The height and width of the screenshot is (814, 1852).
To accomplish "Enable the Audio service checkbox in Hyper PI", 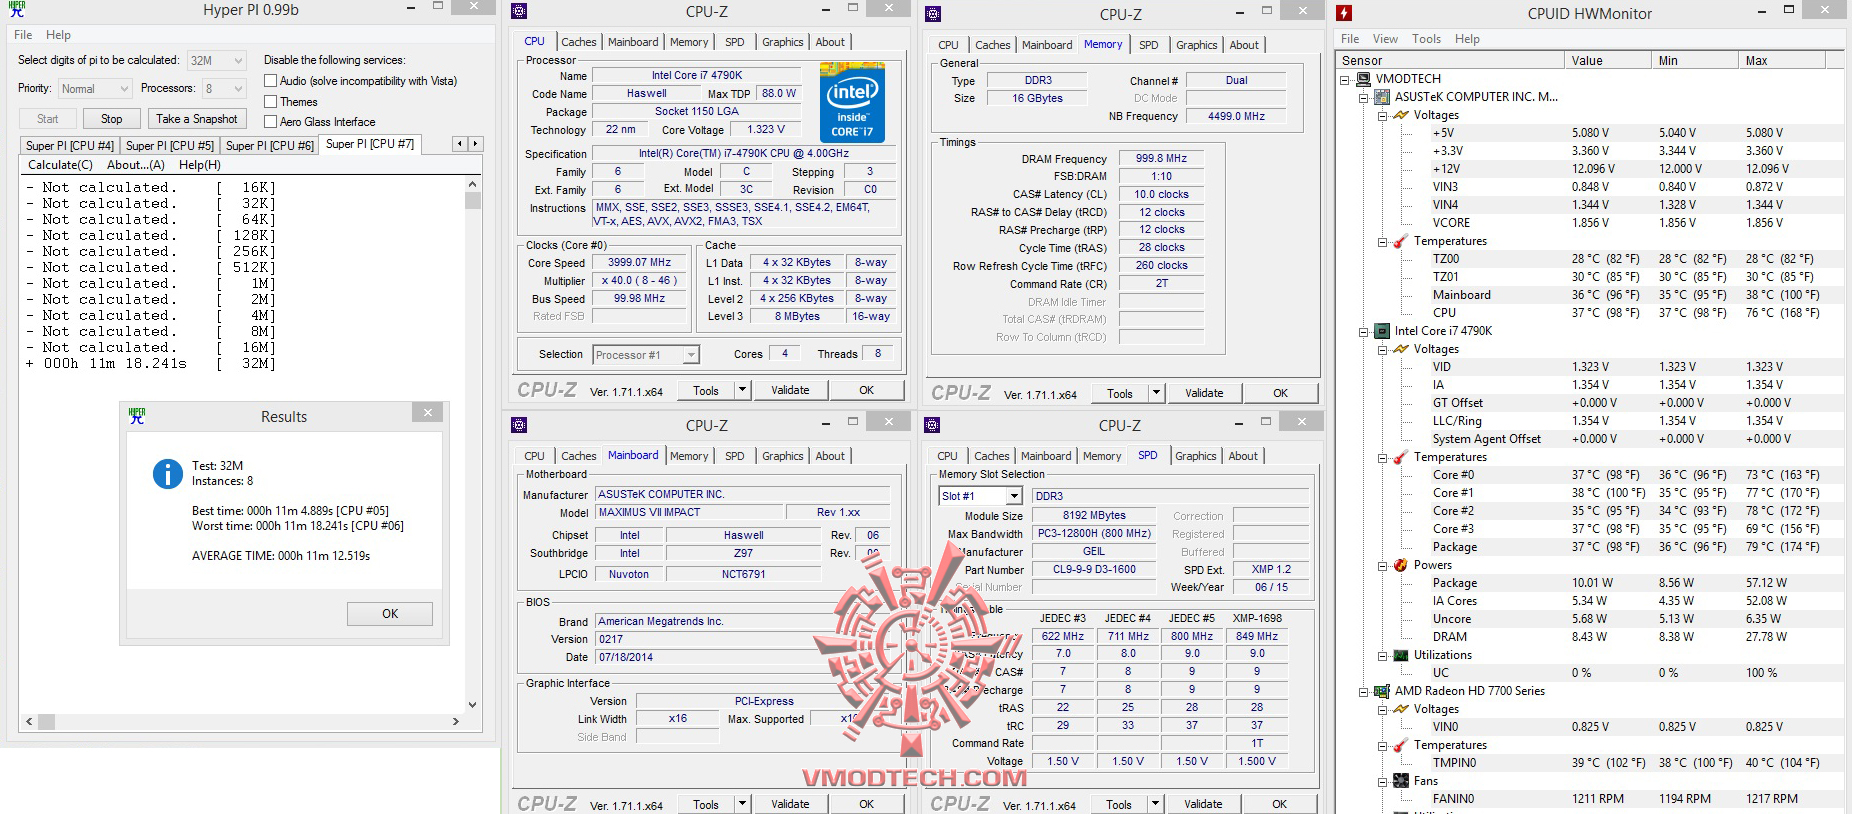I will (270, 80).
